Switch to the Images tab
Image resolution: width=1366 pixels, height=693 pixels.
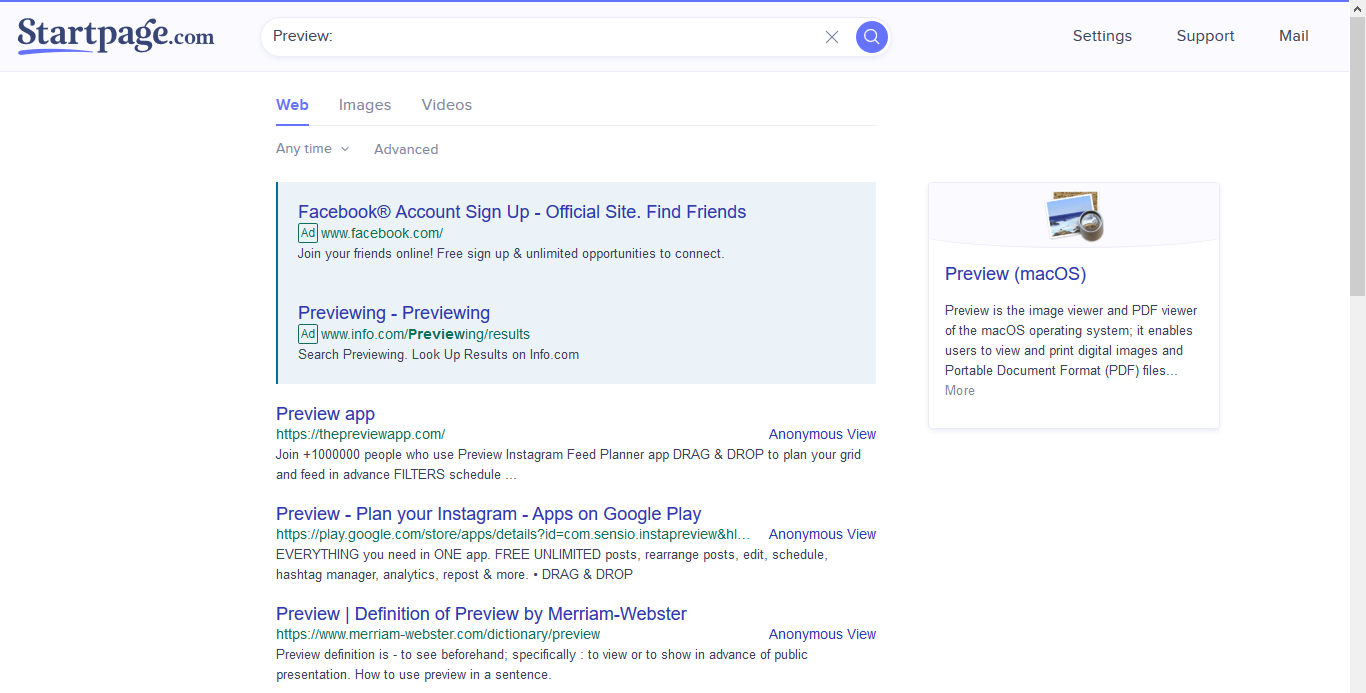pyautogui.click(x=364, y=105)
